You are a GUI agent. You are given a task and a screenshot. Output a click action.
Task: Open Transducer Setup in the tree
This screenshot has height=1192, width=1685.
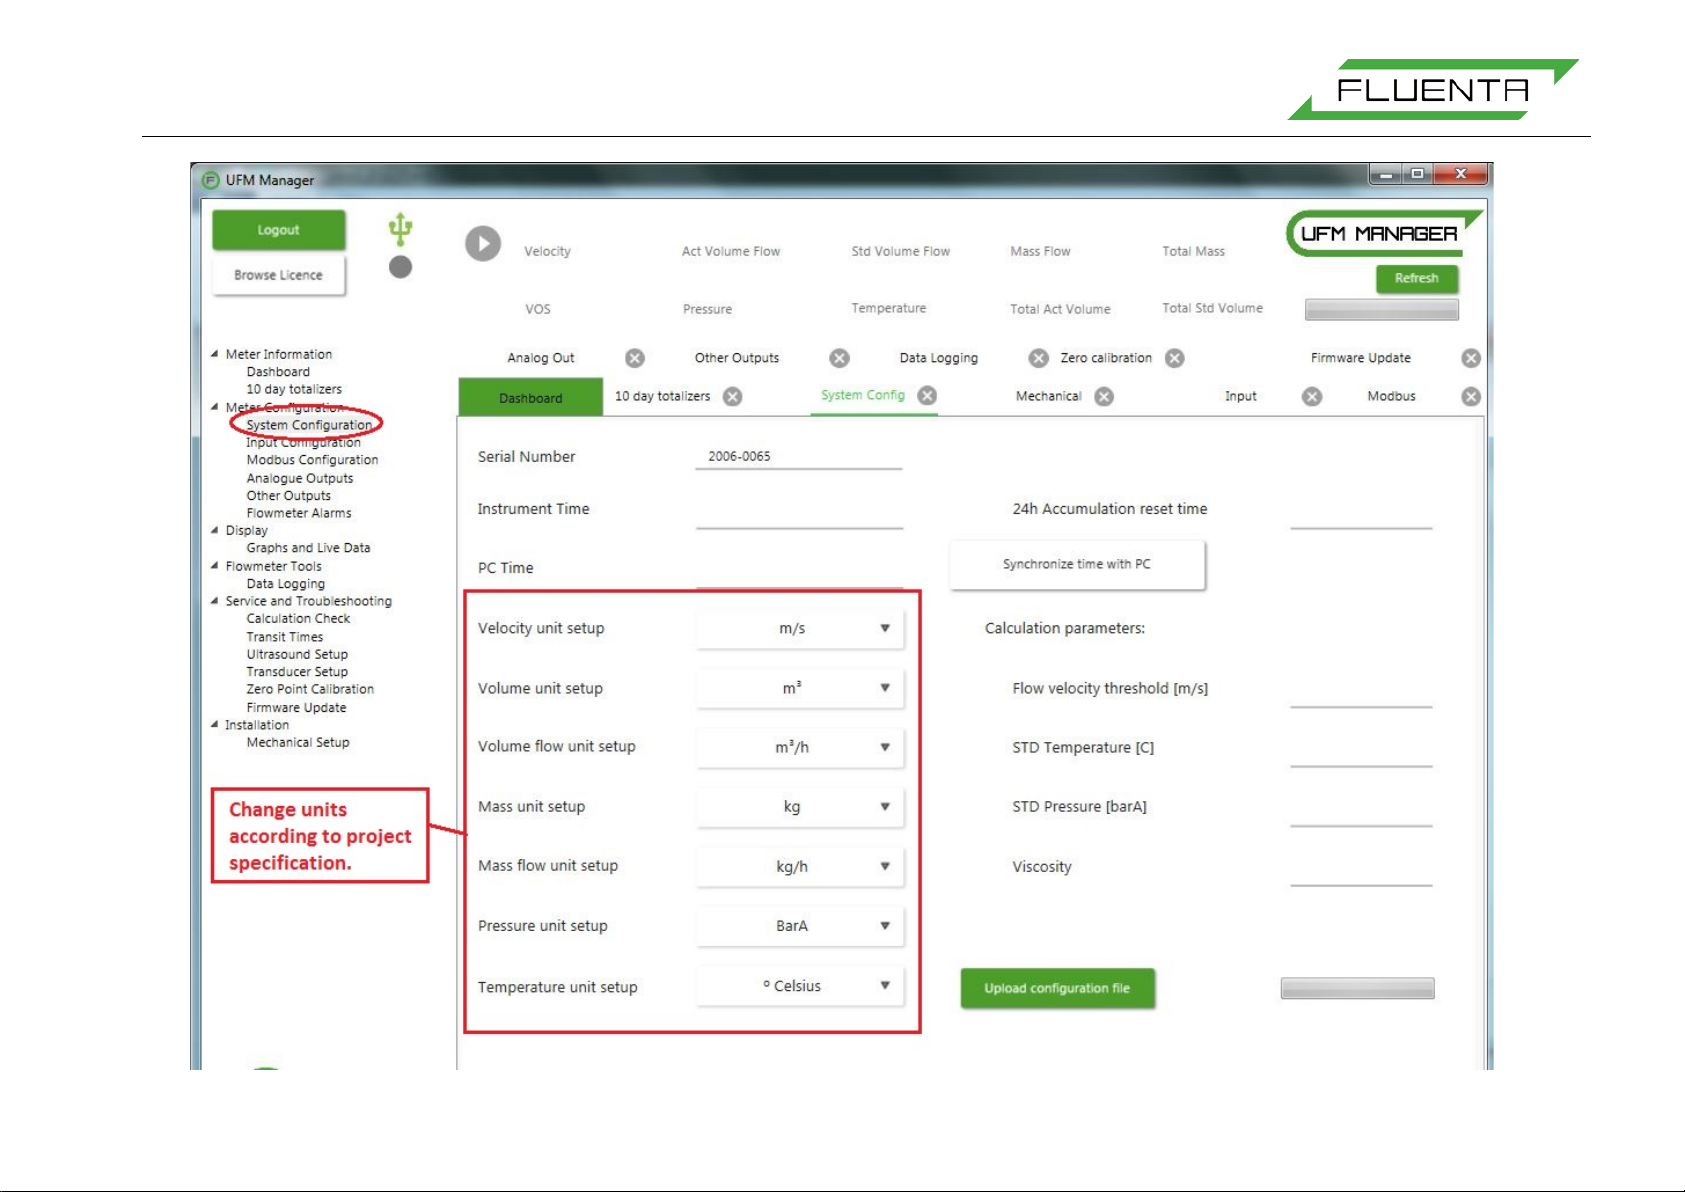(297, 672)
